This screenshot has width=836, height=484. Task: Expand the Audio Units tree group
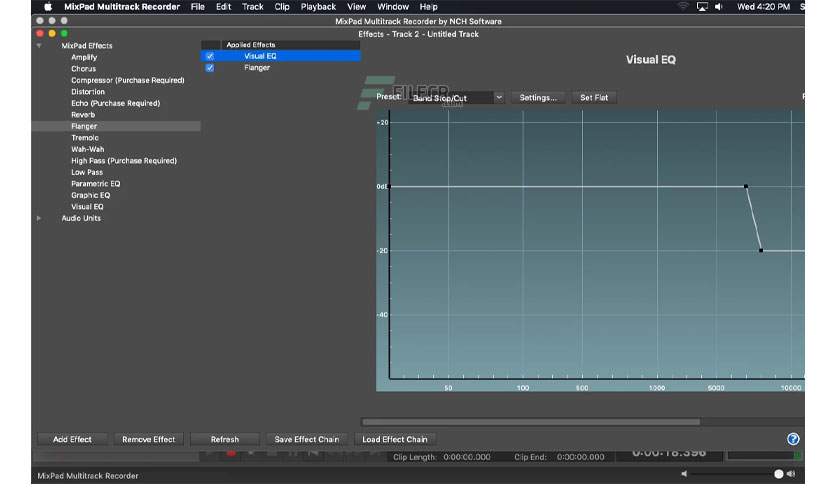point(39,218)
